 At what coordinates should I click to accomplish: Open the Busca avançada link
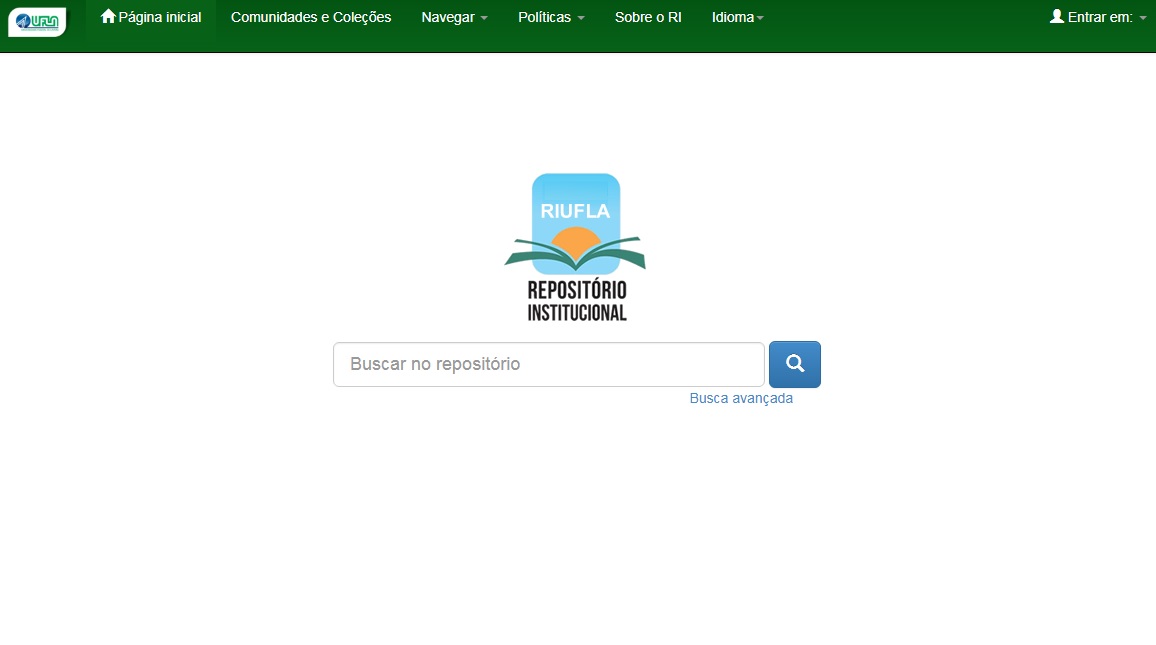pos(741,398)
